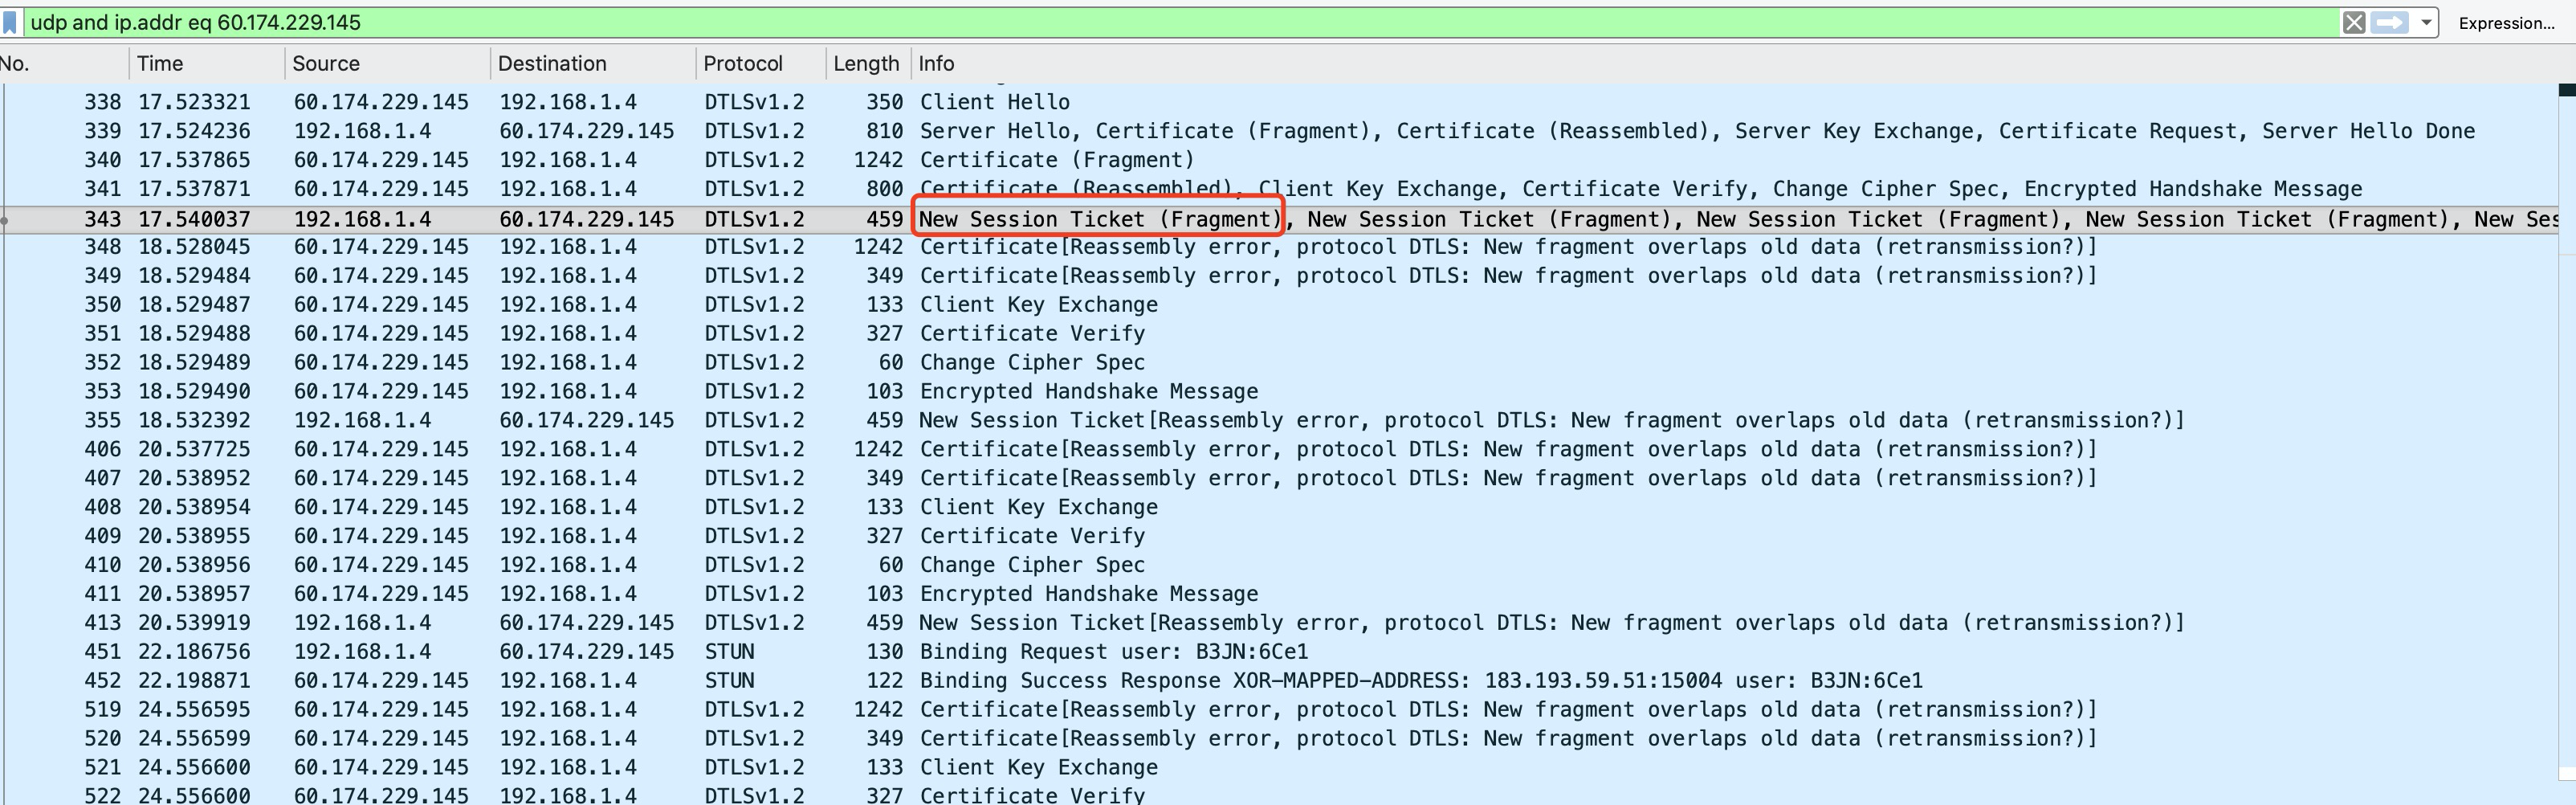The height and width of the screenshot is (805, 2576).
Task: Open the Expression... filter builder
Action: point(2506,23)
